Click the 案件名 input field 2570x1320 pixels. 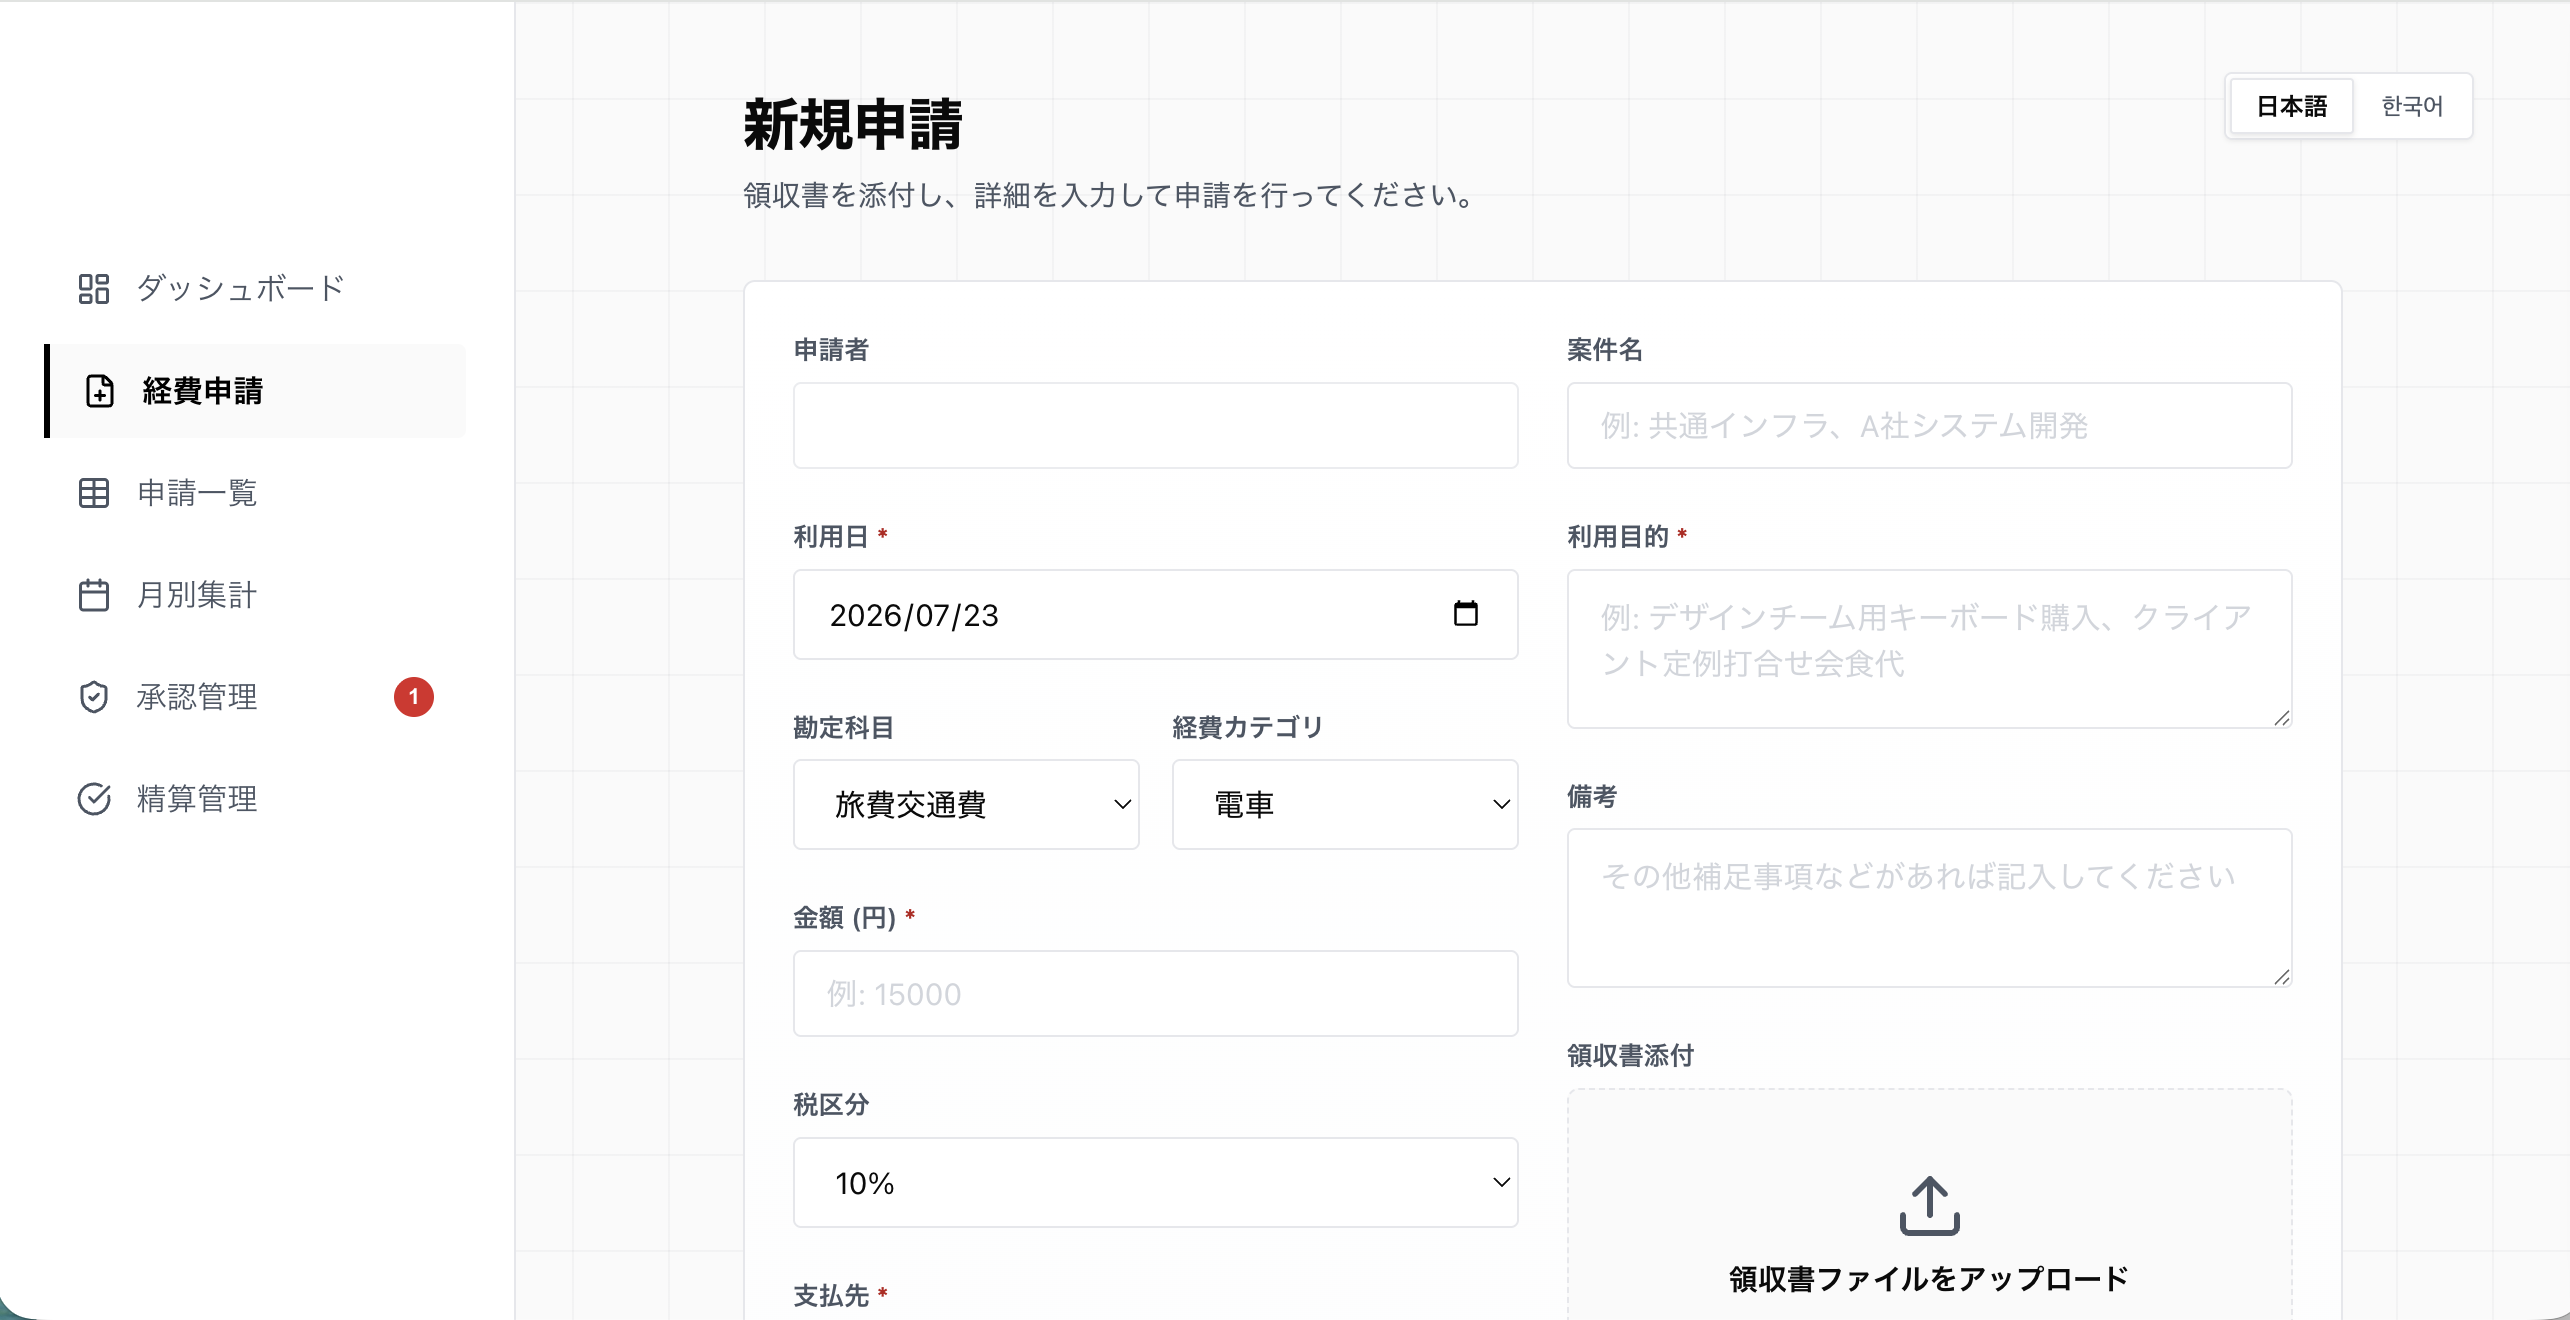1930,425
